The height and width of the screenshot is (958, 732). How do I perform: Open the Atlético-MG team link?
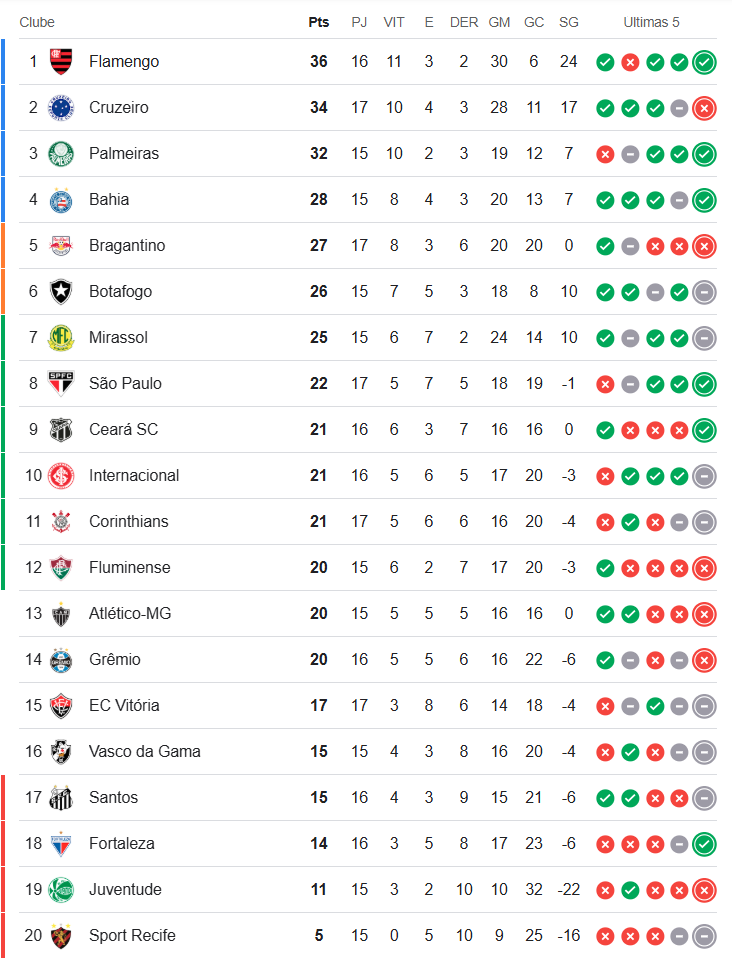pos(130,614)
